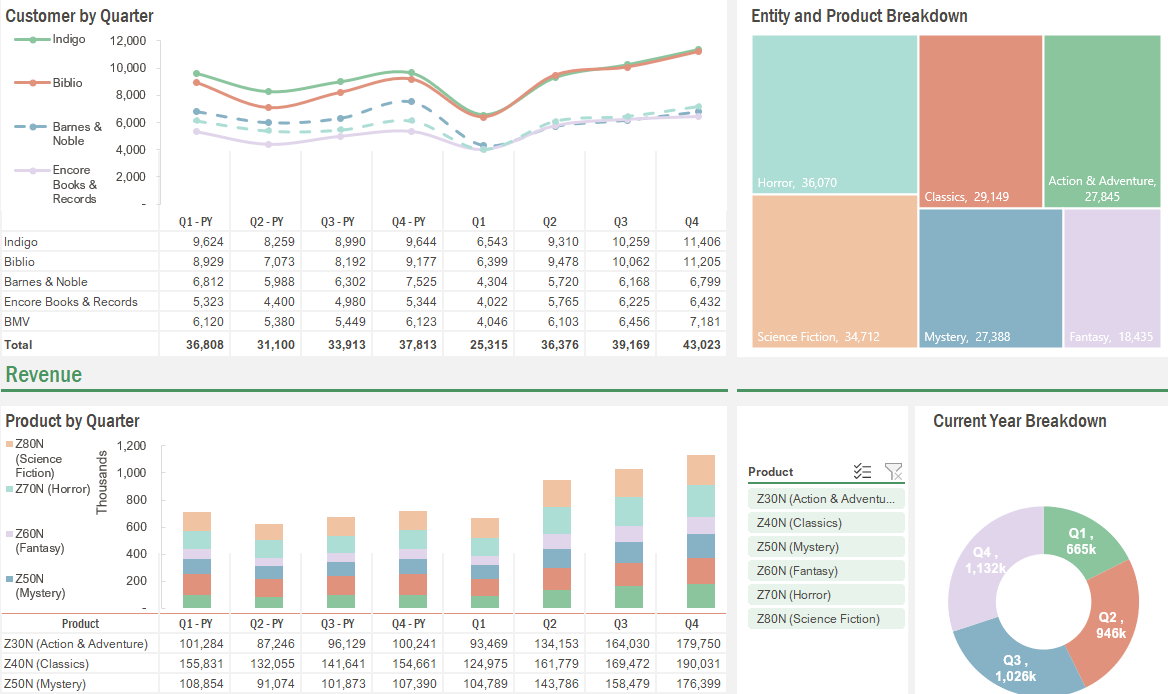The image size is (1168, 694).
Task: Toggle the Z30N (Action & Adventure) slicer item
Action: click(826, 497)
